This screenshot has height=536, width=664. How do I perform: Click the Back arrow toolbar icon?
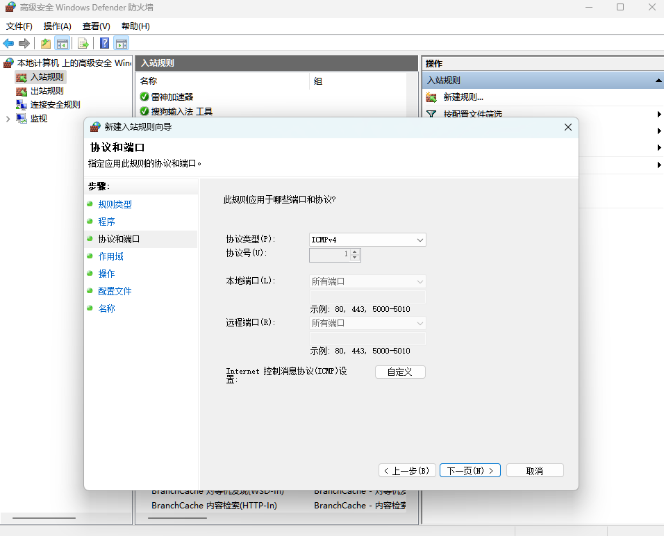click(8, 43)
